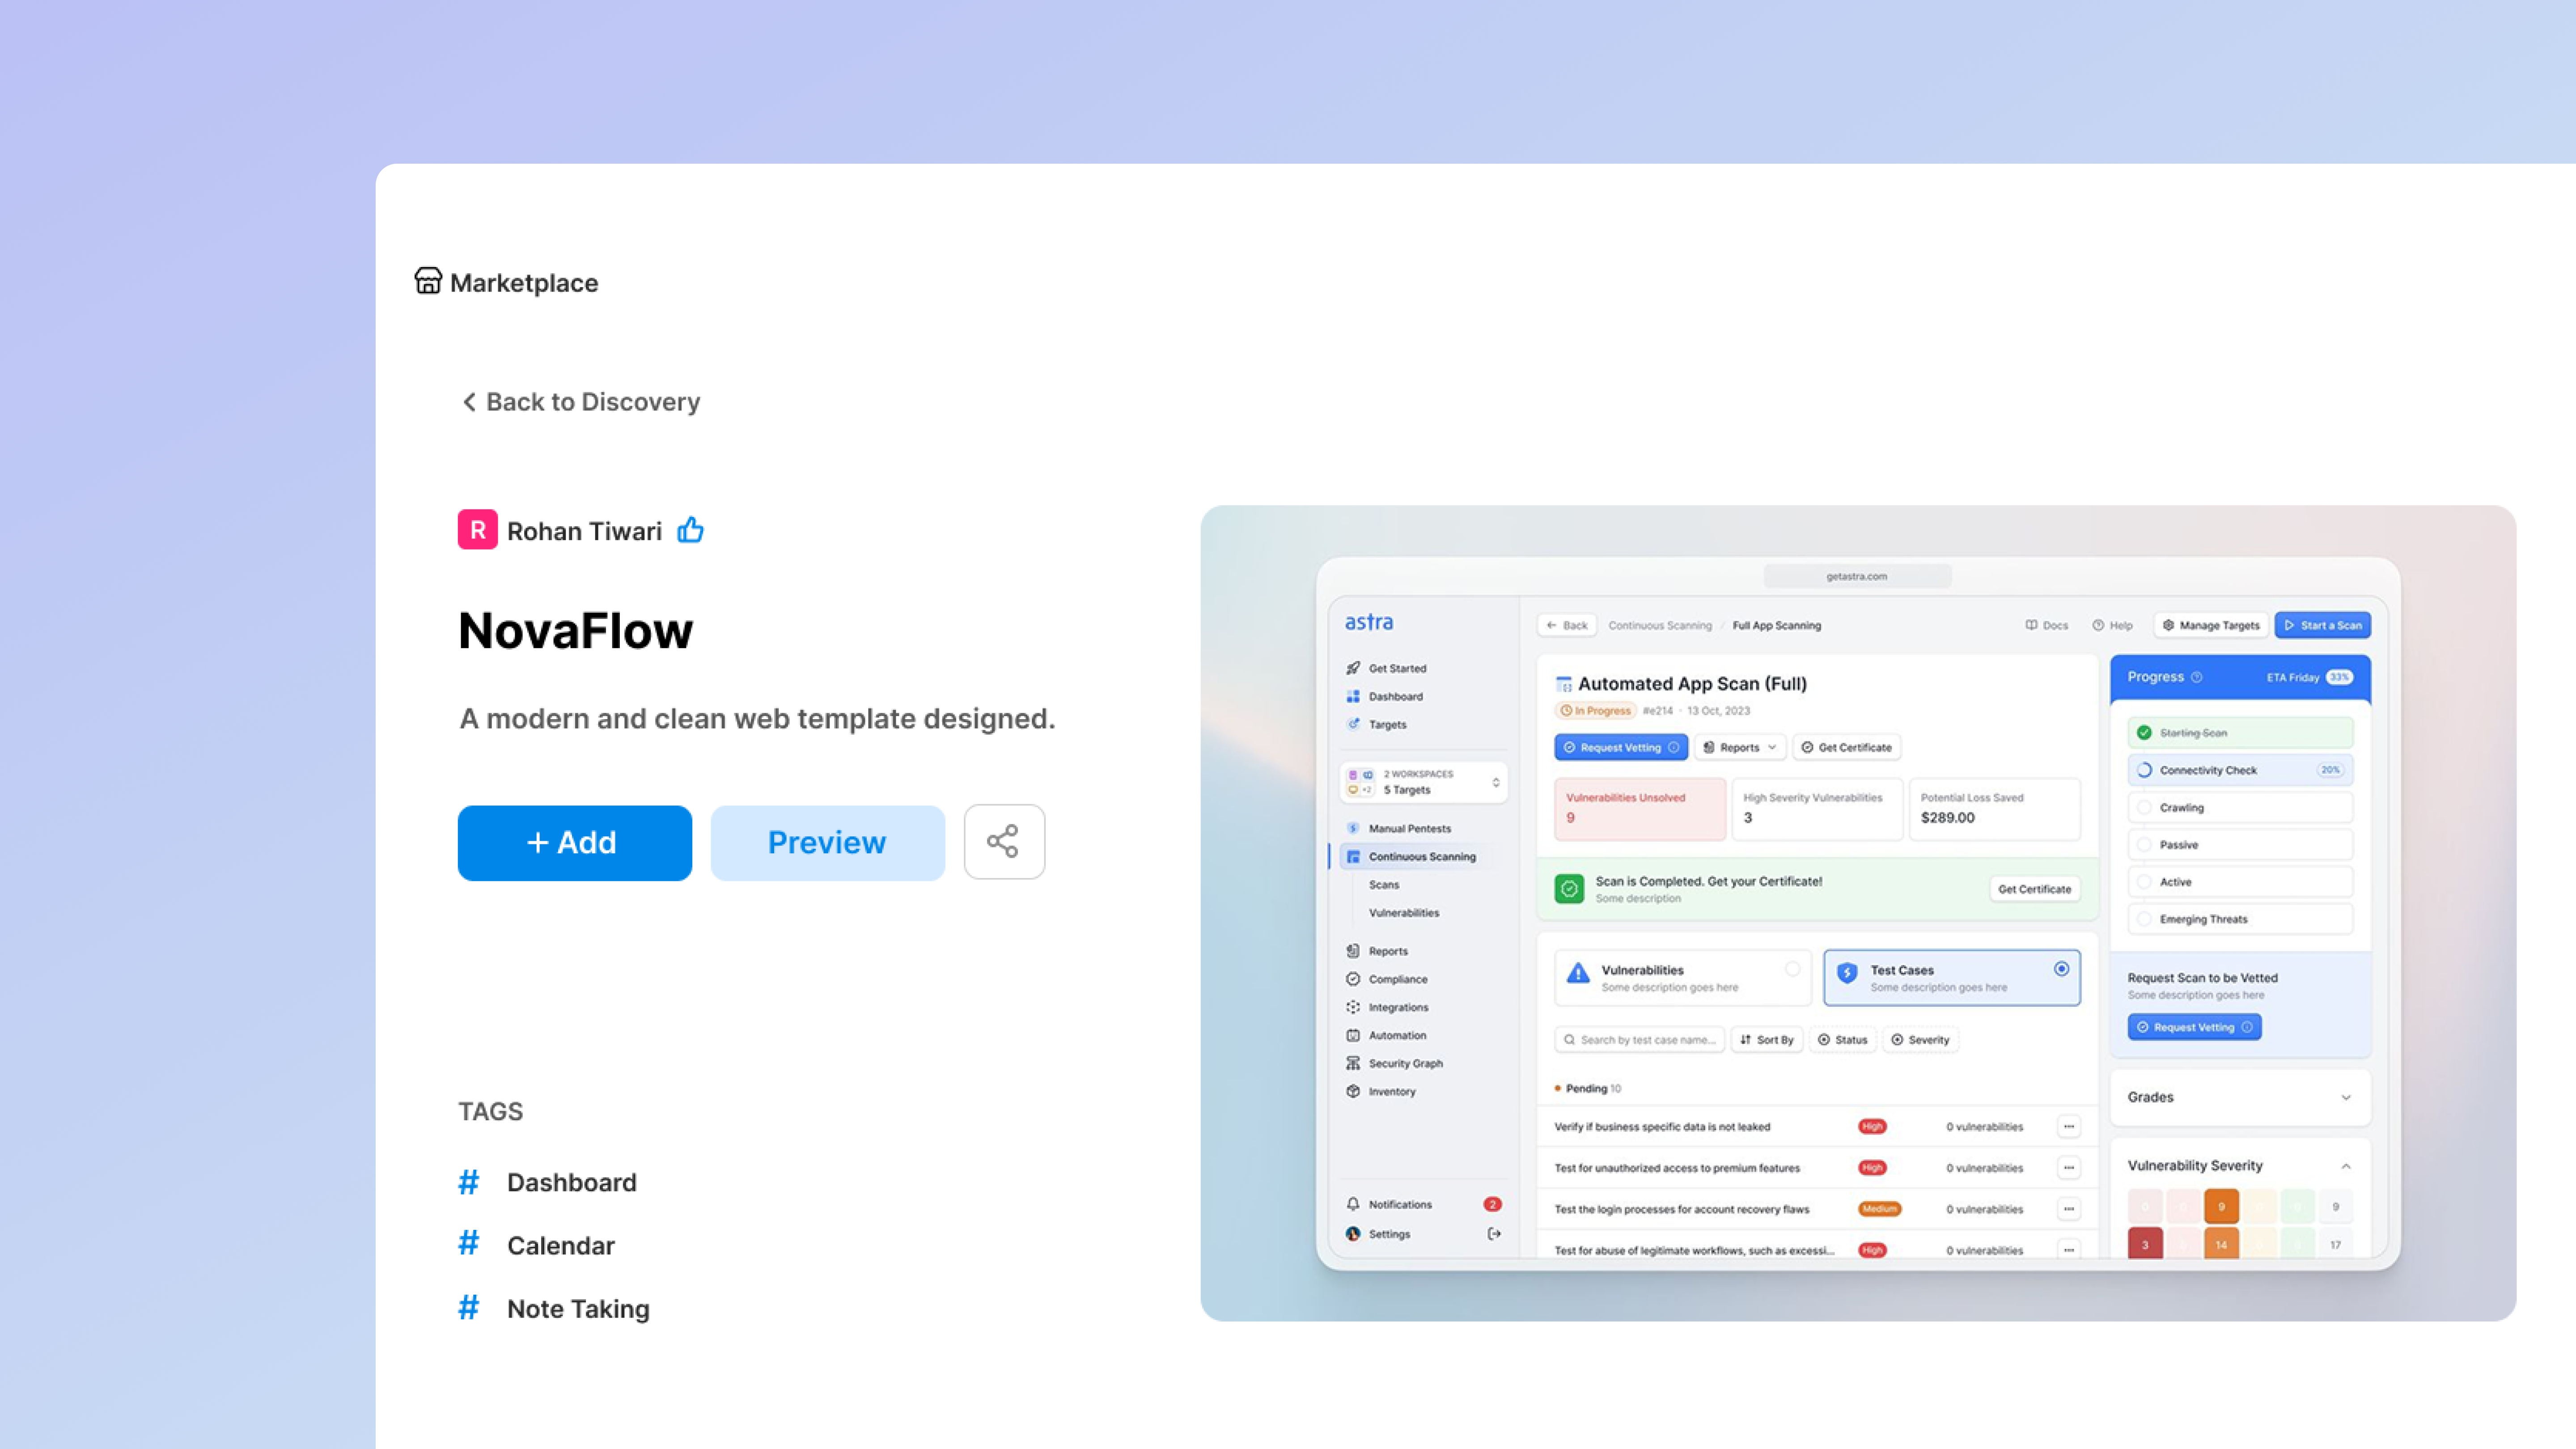Select the Test Cases radio option
The width and height of the screenshot is (2576, 1449).
pos(2061,969)
